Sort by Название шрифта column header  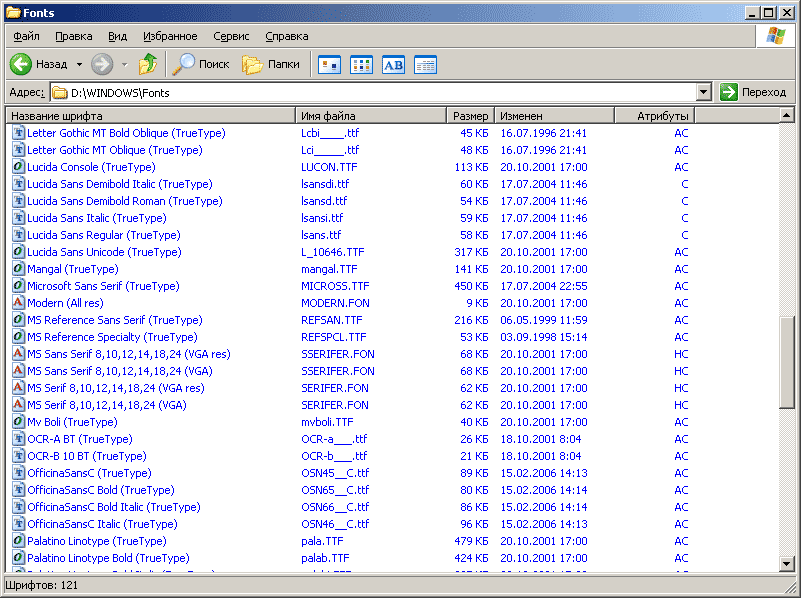151,116
